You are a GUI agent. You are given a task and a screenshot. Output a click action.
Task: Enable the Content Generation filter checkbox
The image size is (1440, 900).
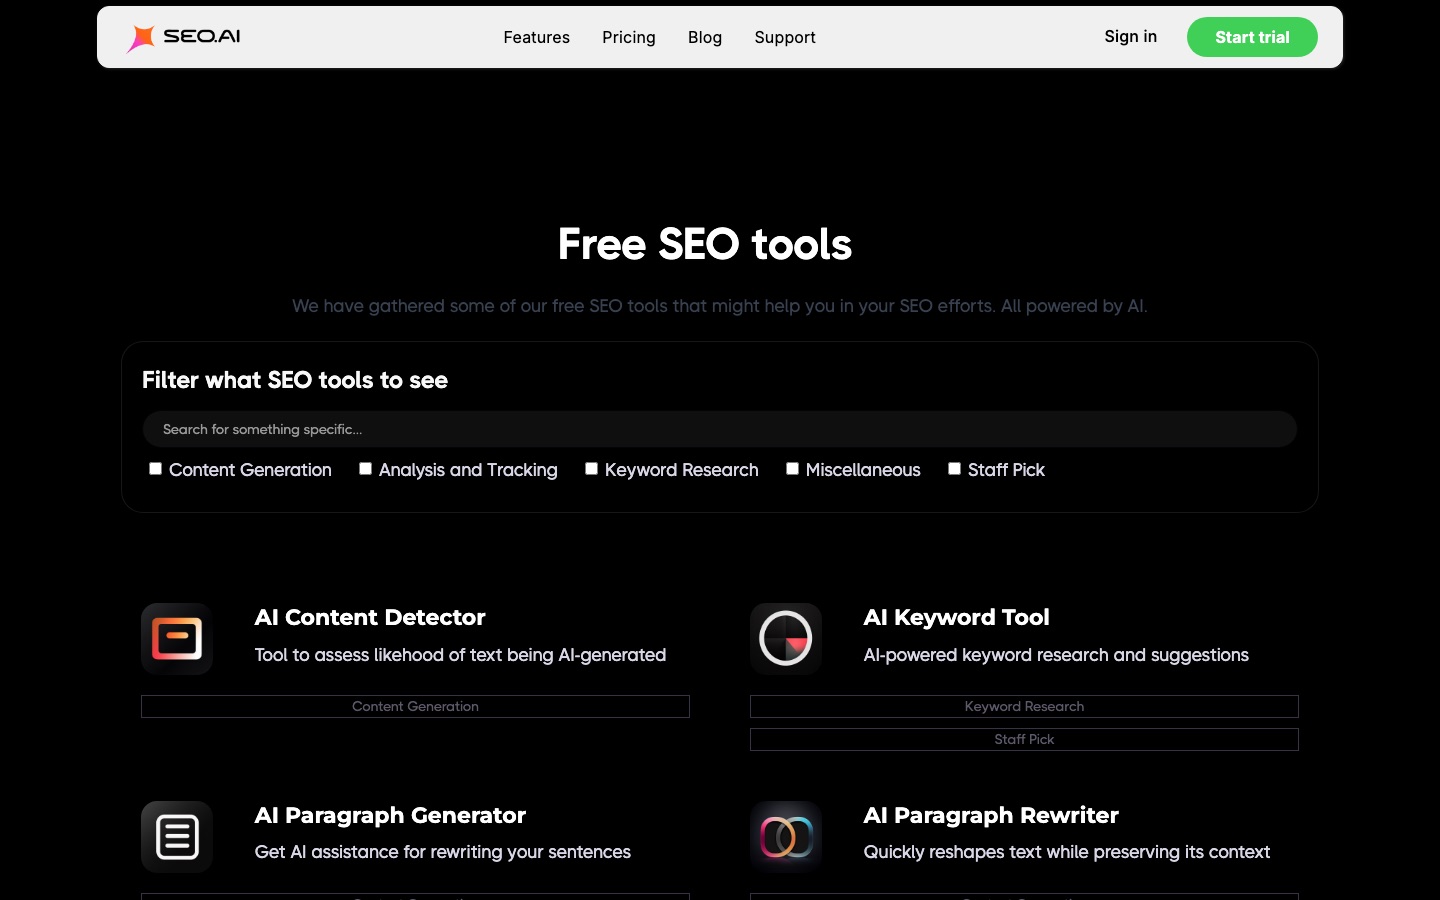point(155,468)
